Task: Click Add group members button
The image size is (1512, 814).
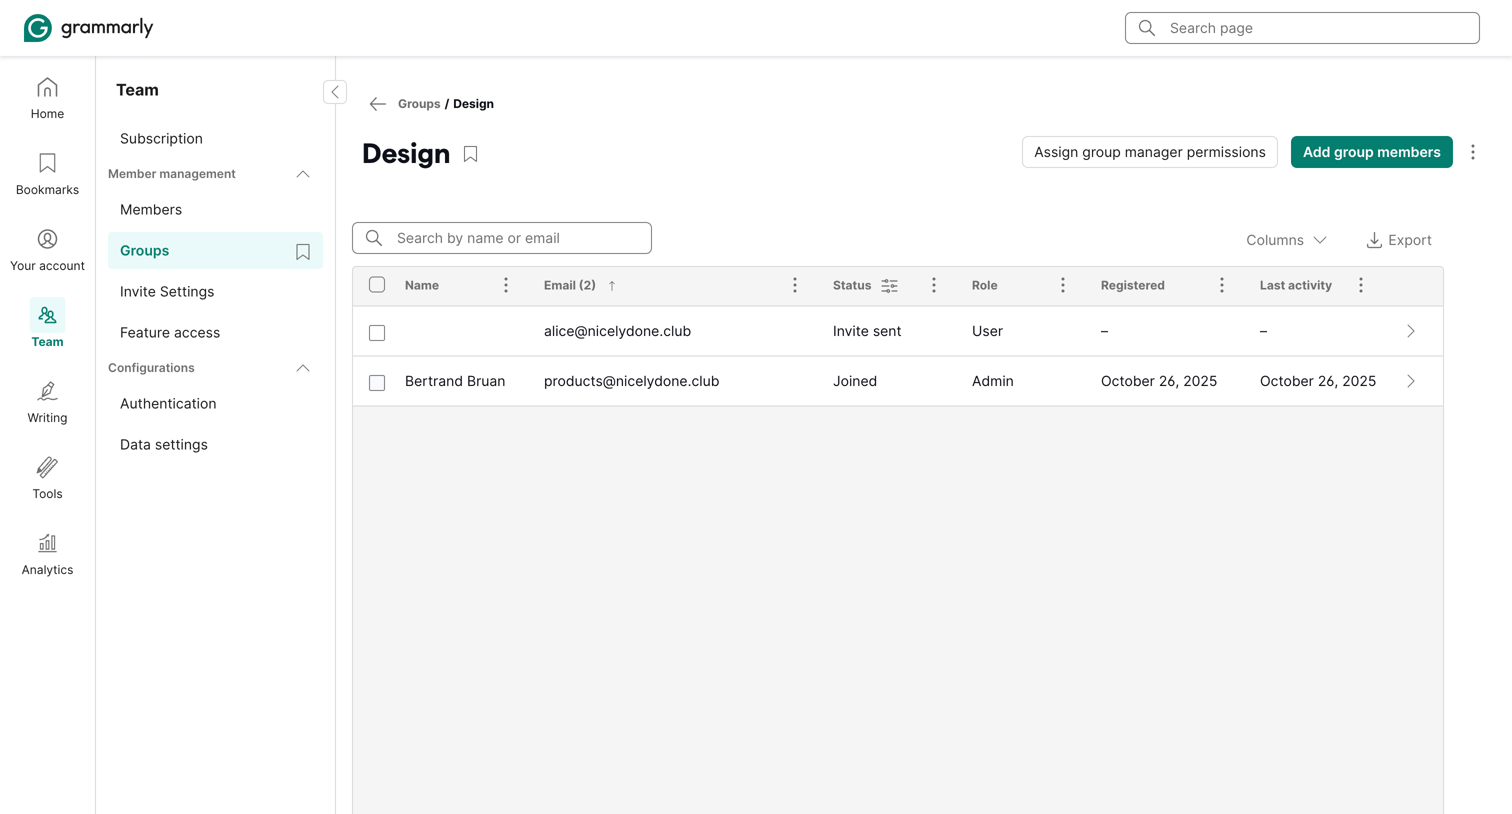Action: click(1372, 152)
